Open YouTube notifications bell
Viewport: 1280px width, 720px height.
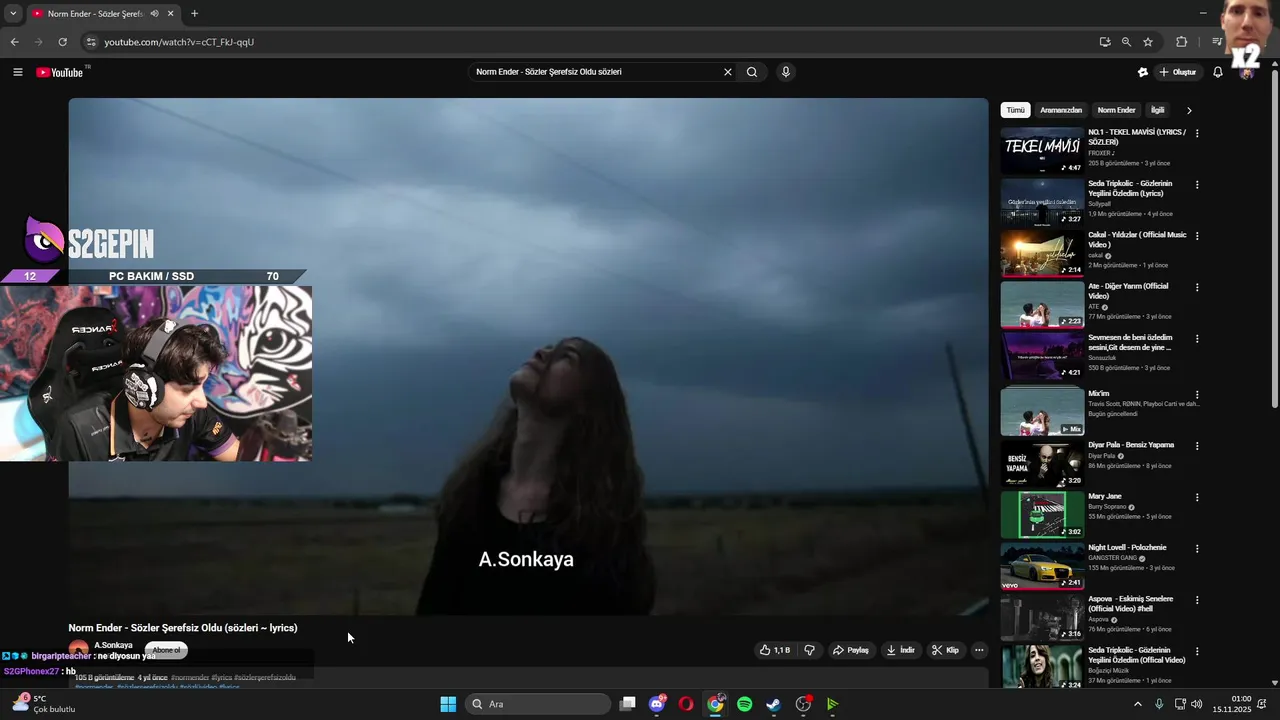pyautogui.click(x=1218, y=72)
